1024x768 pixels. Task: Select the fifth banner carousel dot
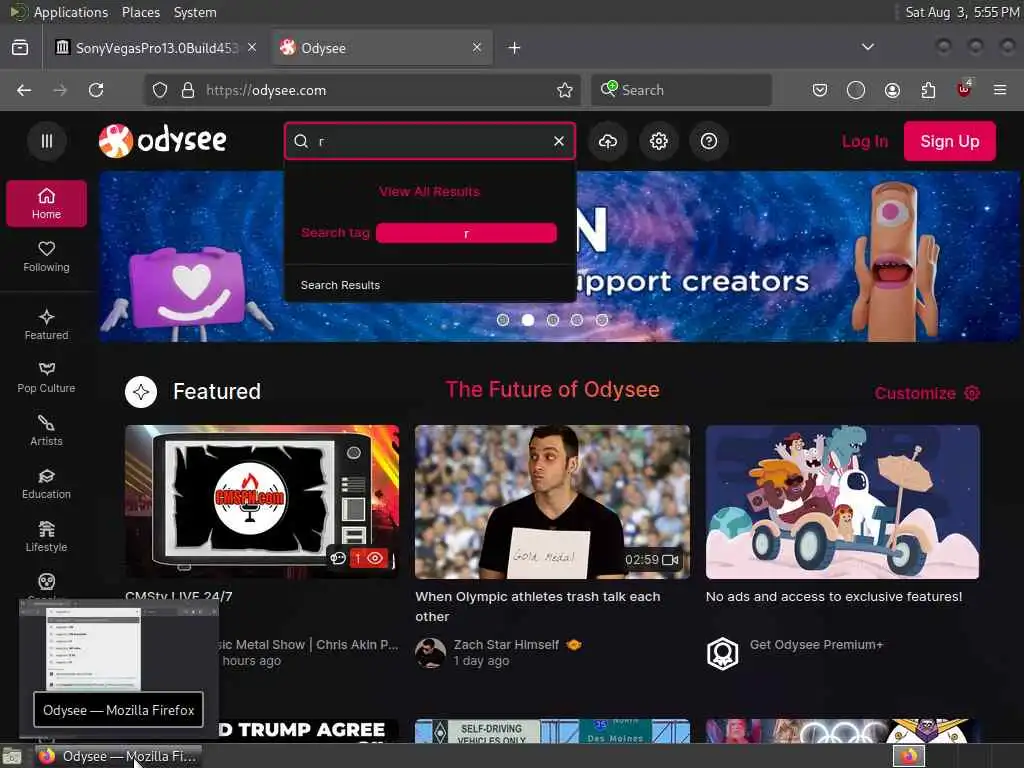pos(601,320)
